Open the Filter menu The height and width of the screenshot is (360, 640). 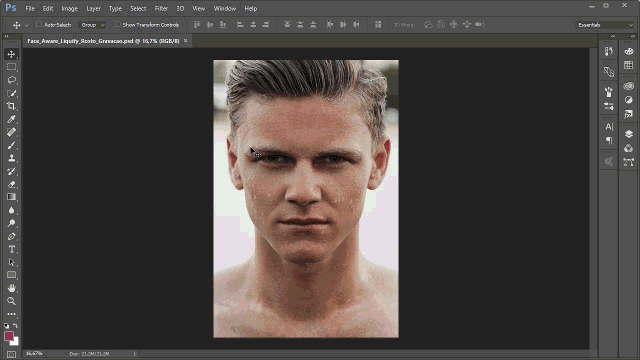pos(161,8)
